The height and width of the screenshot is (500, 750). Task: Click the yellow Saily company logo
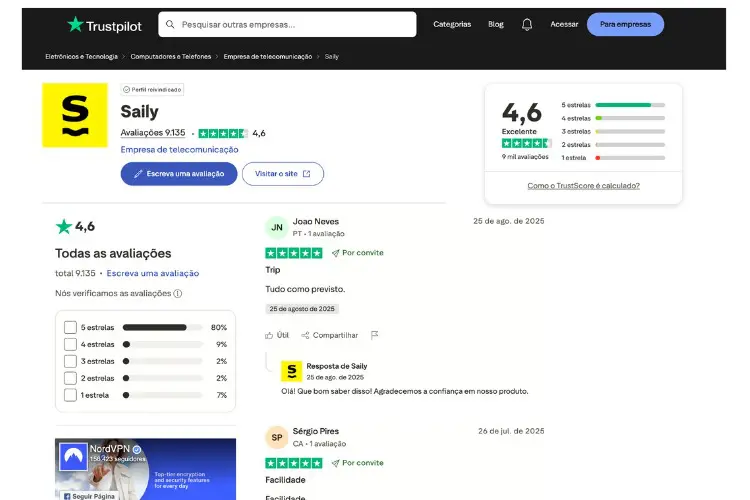coord(75,115)
